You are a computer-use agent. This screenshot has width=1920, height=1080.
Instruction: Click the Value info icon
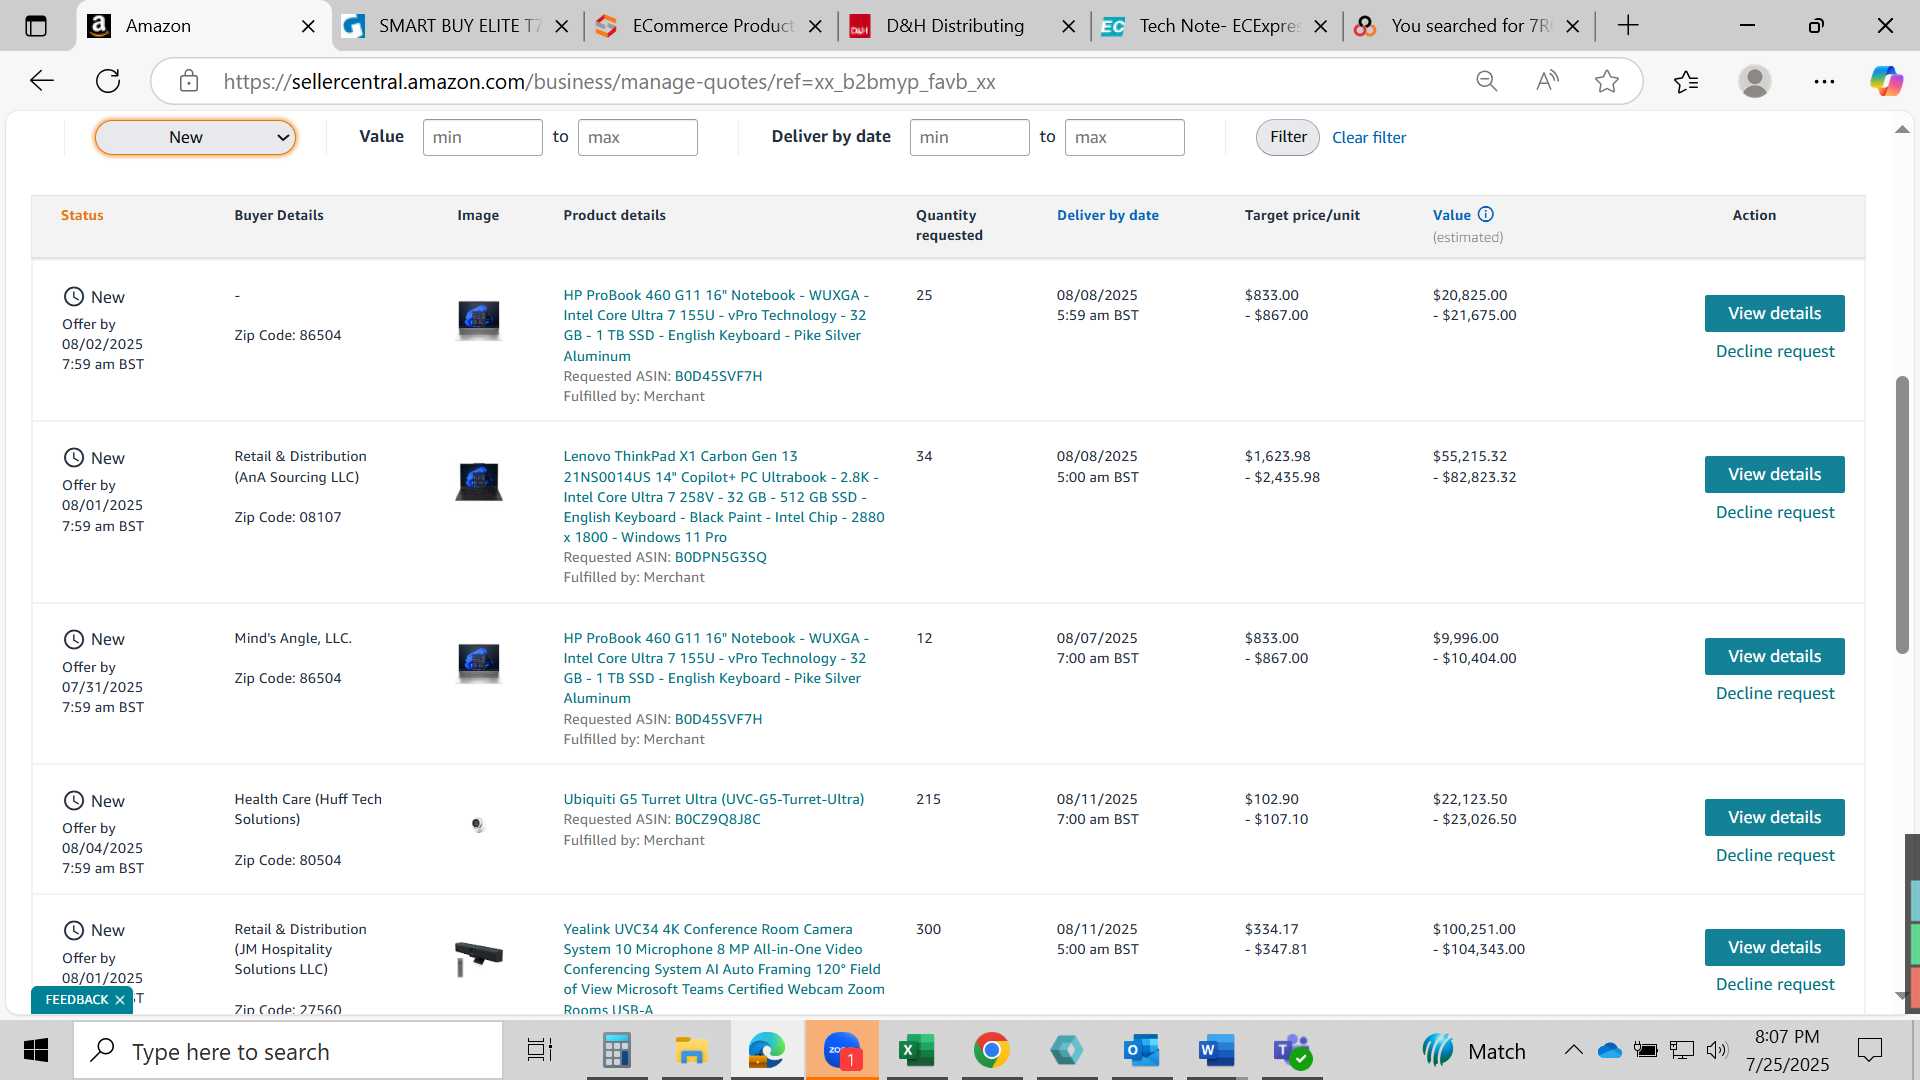coord(1486,214)
